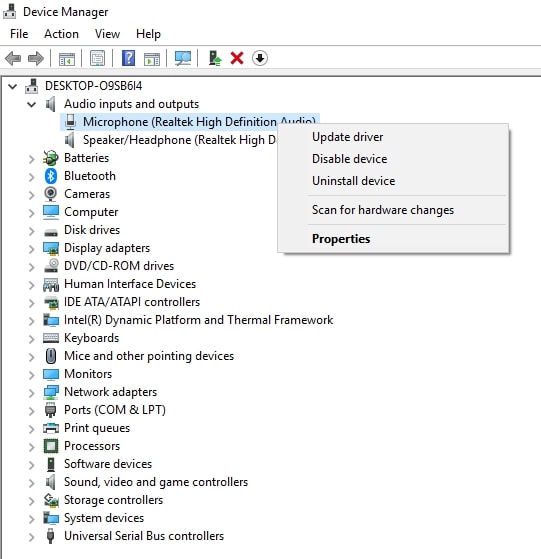Viewport: 541px width, 559px height.
Task: Open the Action menu
Action: coord(61,34)
